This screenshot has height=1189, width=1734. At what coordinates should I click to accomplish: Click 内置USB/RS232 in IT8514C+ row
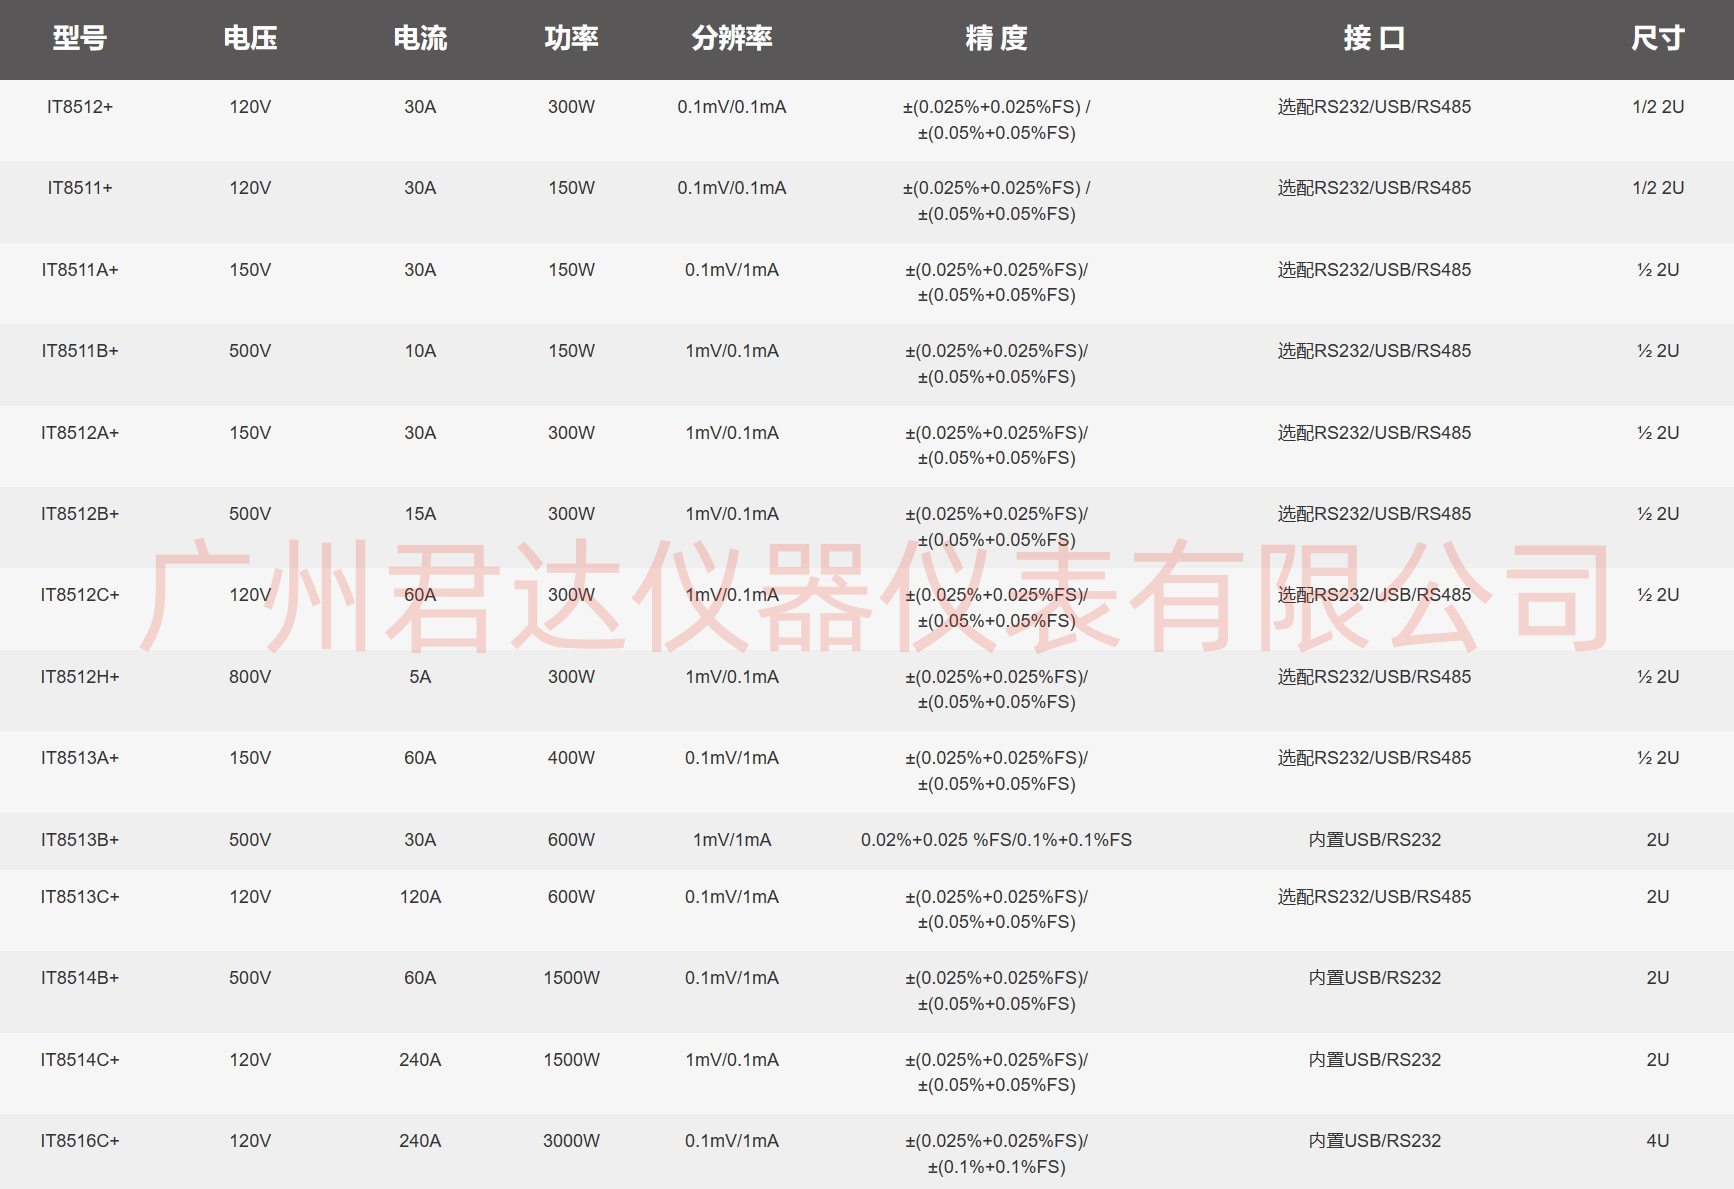(x=1374, y=1060)
